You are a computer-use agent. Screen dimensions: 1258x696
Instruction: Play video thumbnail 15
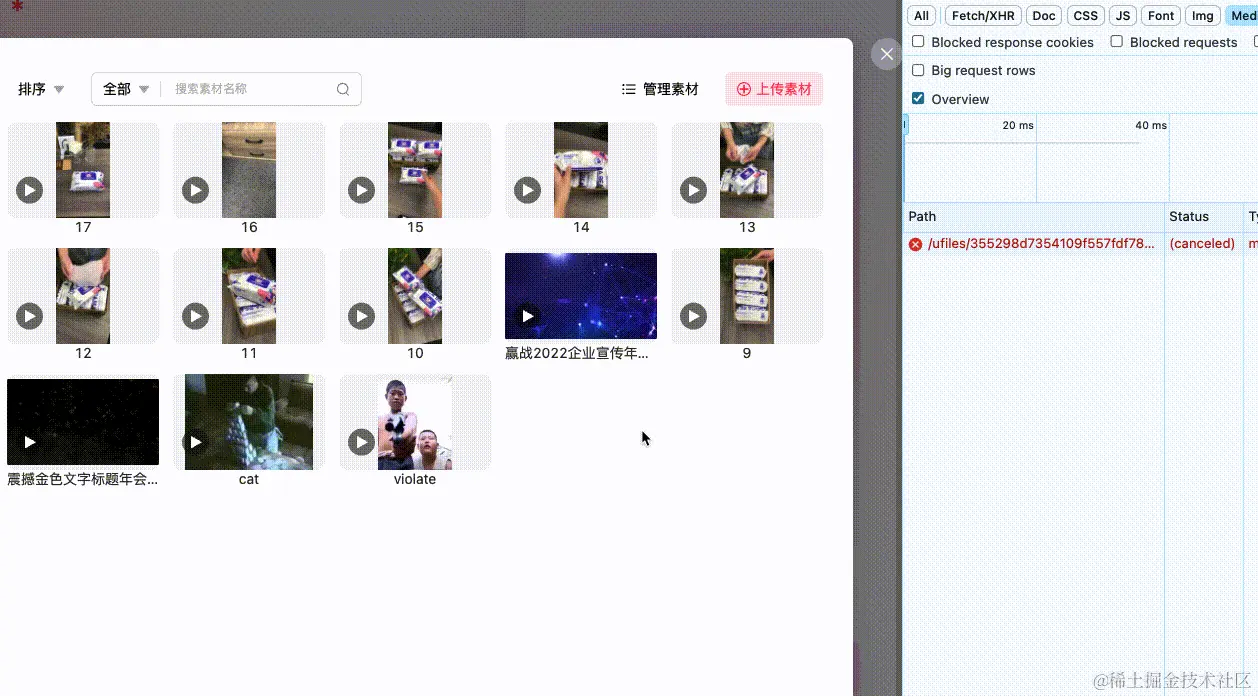(x=362, y=190)
